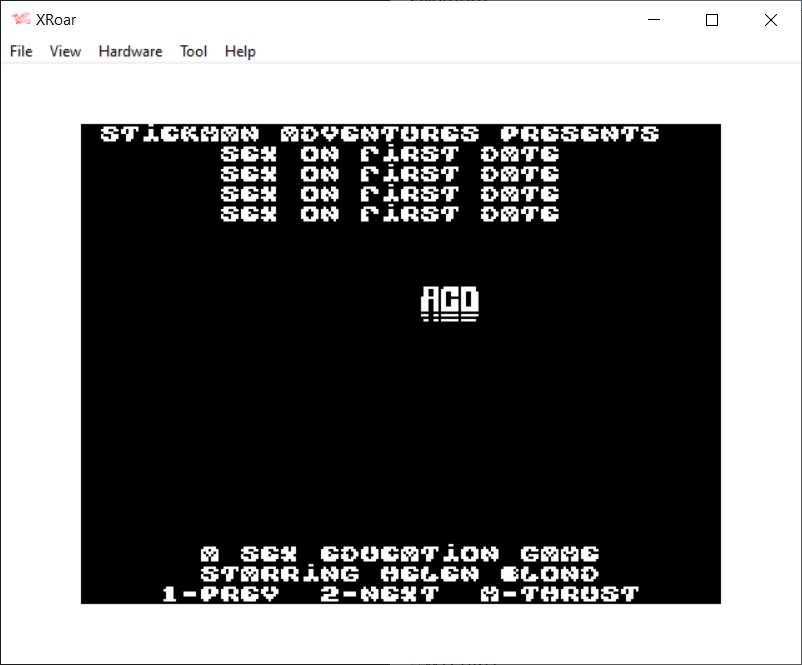The image size is (802, 665).
Task: Open the View menu
Action: pos(65,51)
